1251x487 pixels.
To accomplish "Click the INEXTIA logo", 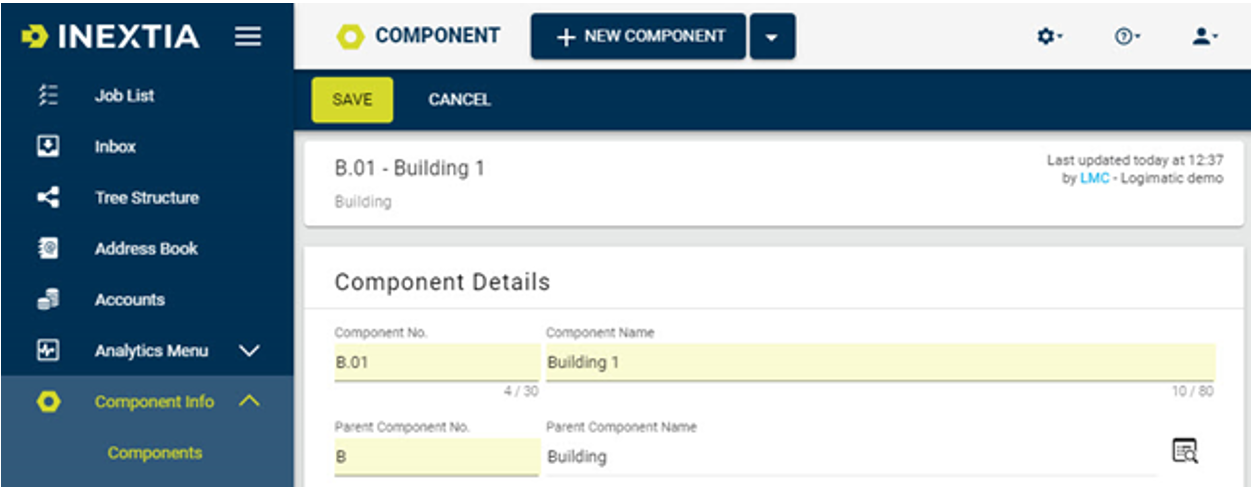I will point(110,37).
